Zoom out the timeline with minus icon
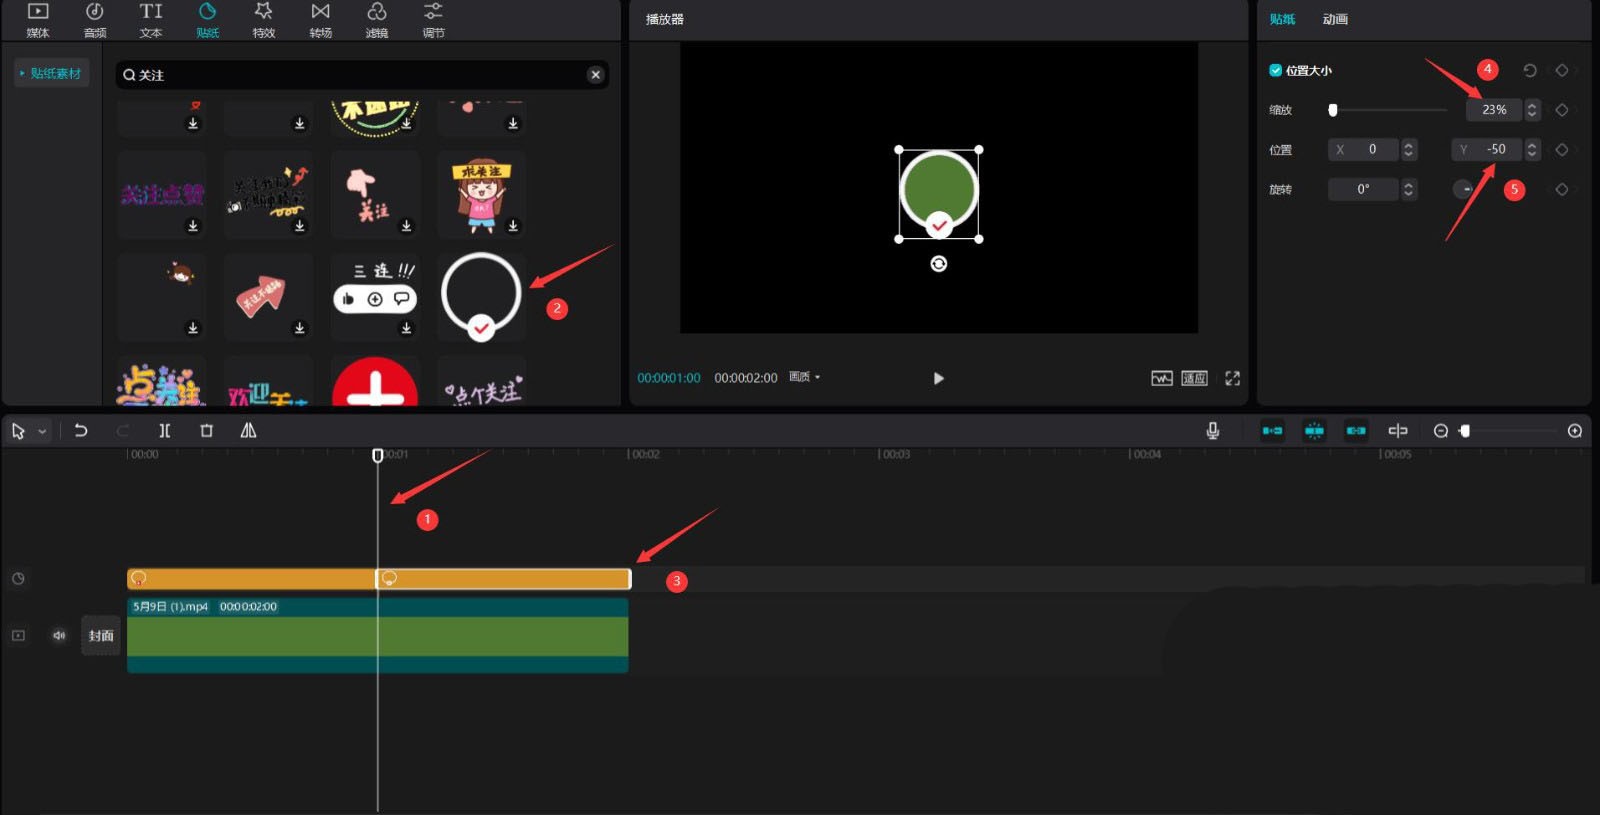Image resolution: width=1600 pixels, height=815 pixels. (1440, 431)
